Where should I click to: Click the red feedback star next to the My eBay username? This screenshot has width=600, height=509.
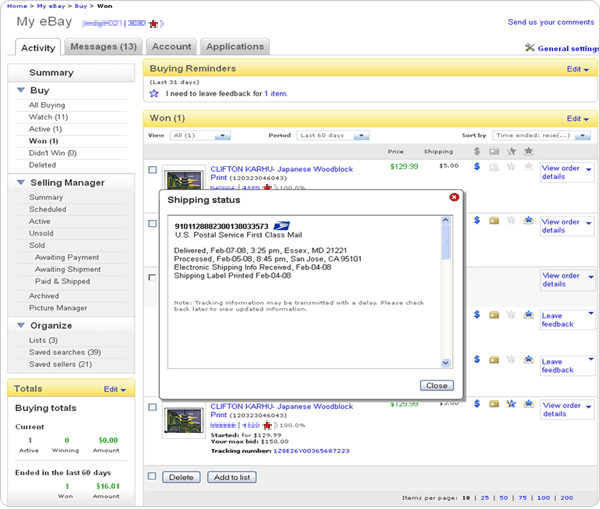(153, 24)
